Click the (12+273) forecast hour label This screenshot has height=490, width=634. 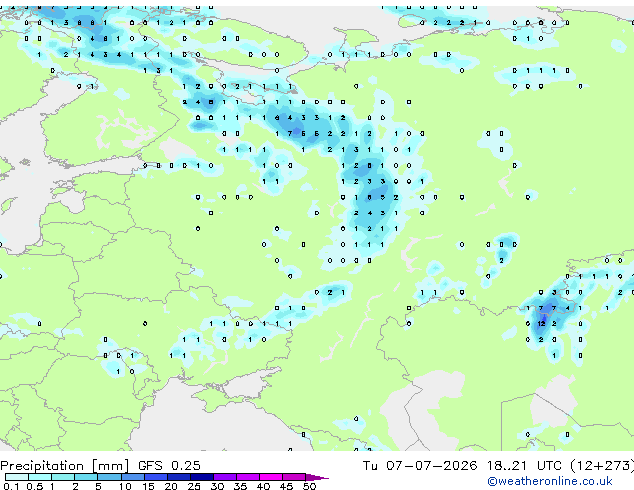click(x=602, y=466)
